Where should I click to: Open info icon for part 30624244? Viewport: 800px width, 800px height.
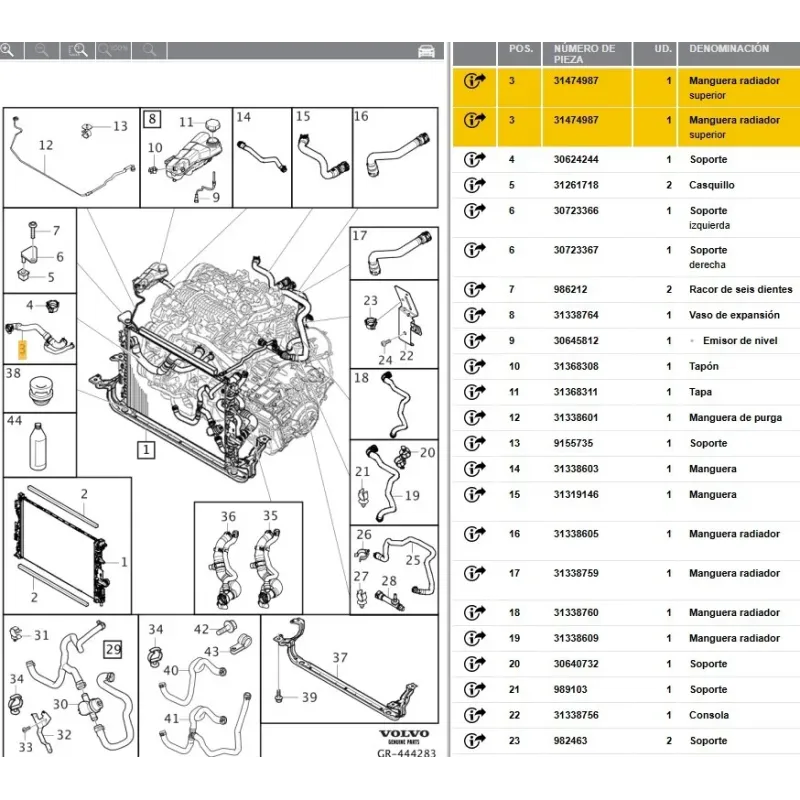(475, 160)
